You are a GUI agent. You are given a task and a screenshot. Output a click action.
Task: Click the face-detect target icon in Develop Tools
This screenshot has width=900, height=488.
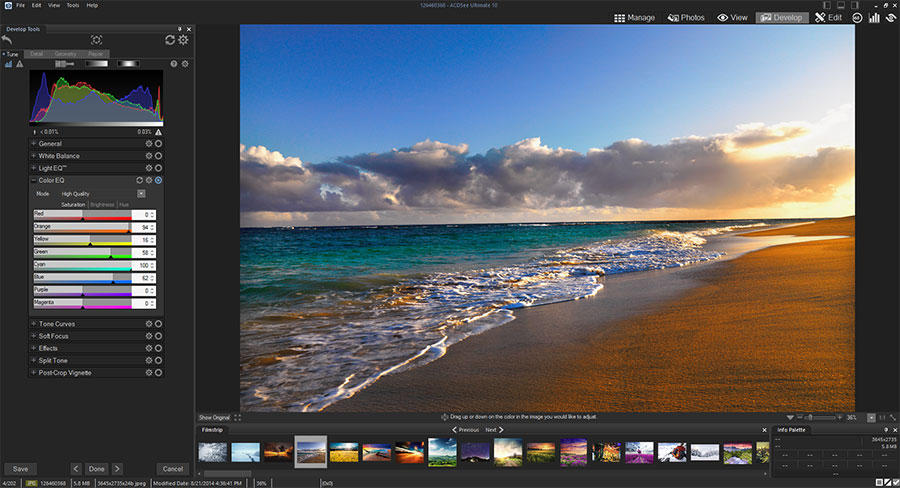(x=96, y=40)
